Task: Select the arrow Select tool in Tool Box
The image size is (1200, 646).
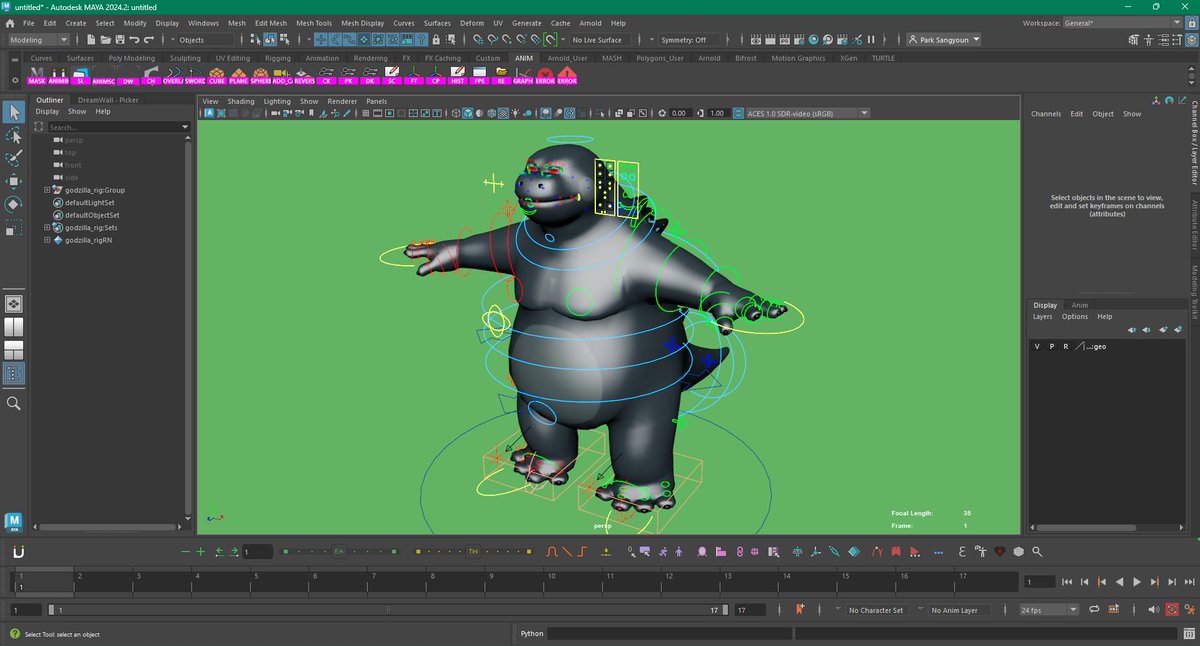Action: click(14, 112)
